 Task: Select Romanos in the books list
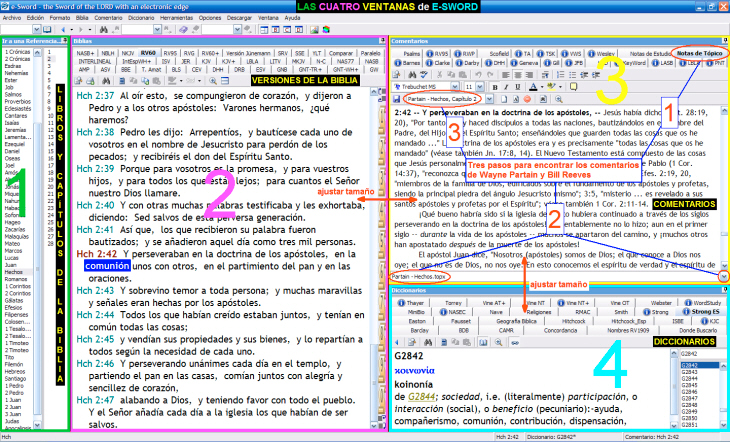click(x=16, y=279)
